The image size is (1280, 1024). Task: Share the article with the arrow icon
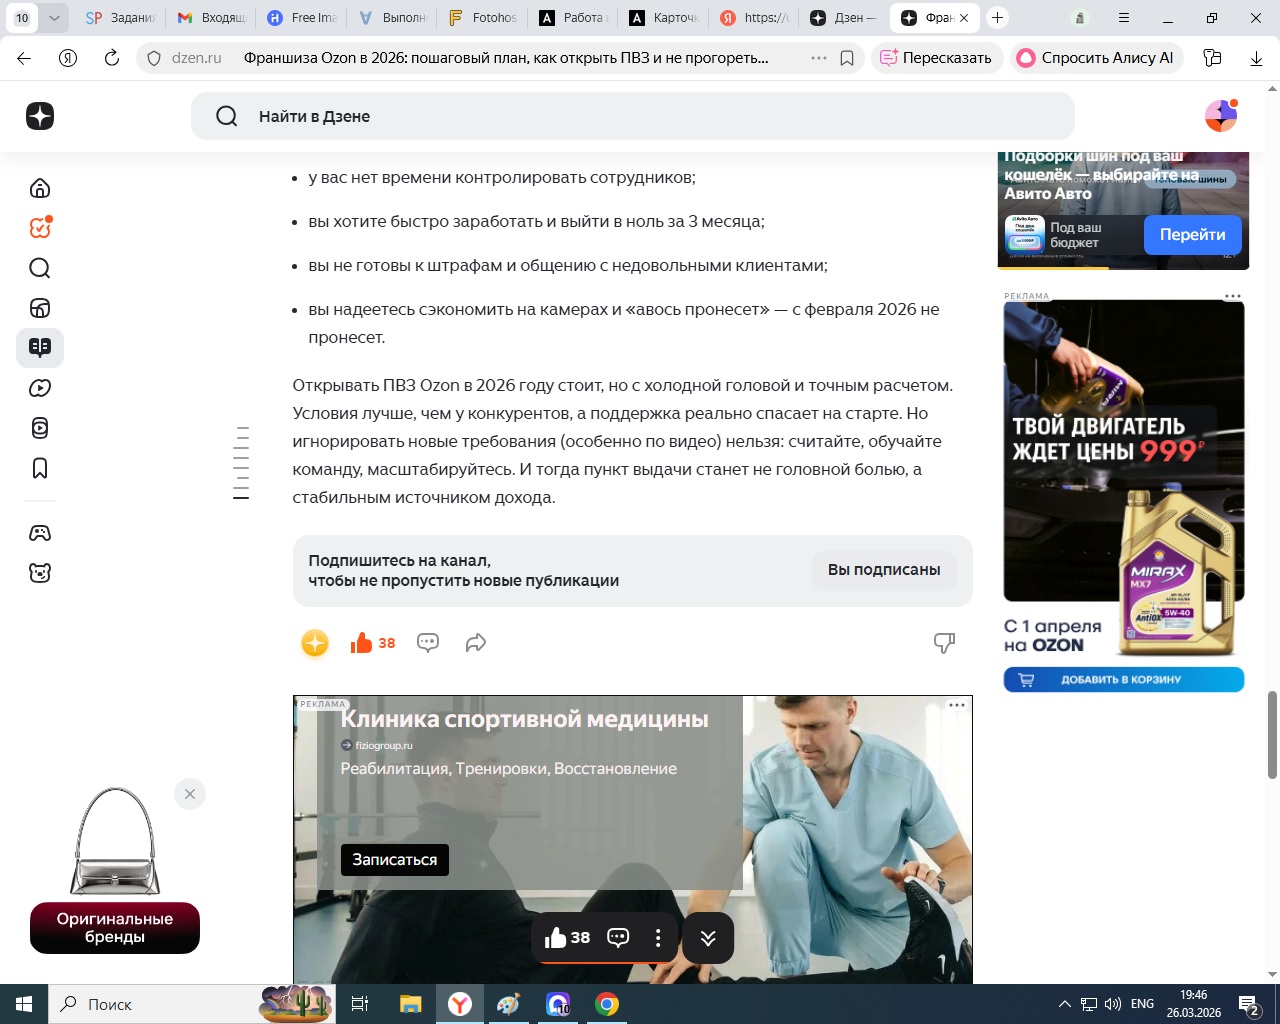coord(476,643)
